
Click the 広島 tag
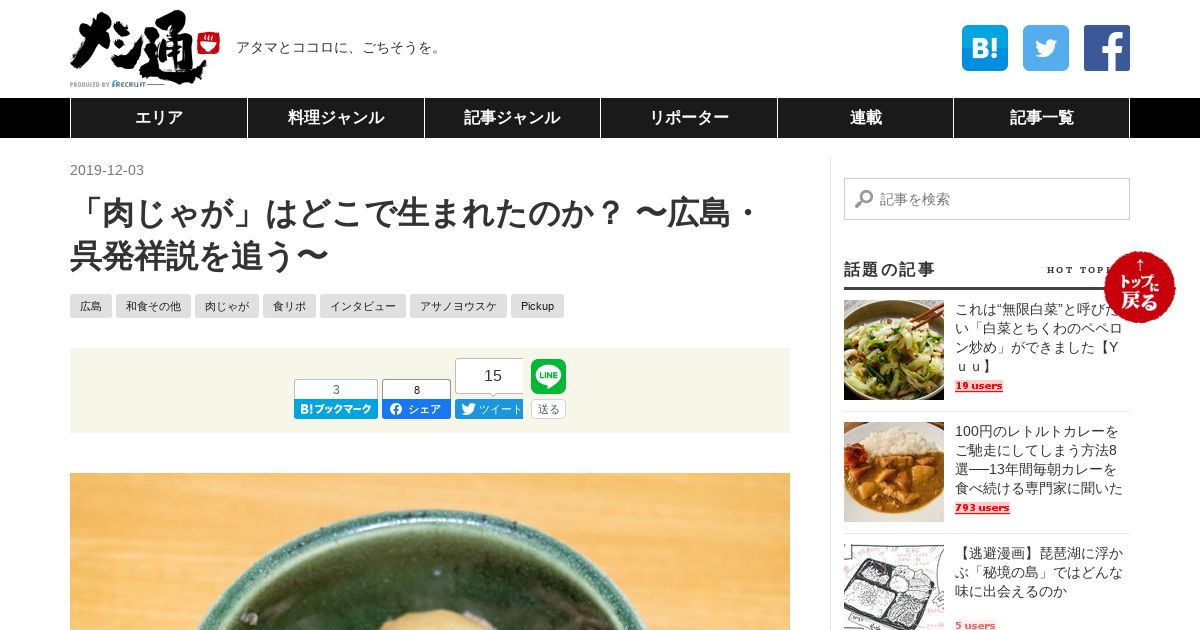coord(91,306)
